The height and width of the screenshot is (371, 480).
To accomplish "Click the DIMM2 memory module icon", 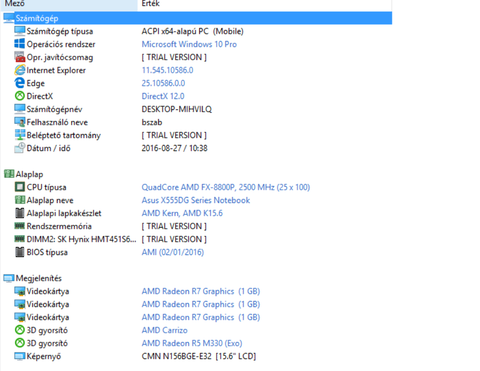I will 20,239.
